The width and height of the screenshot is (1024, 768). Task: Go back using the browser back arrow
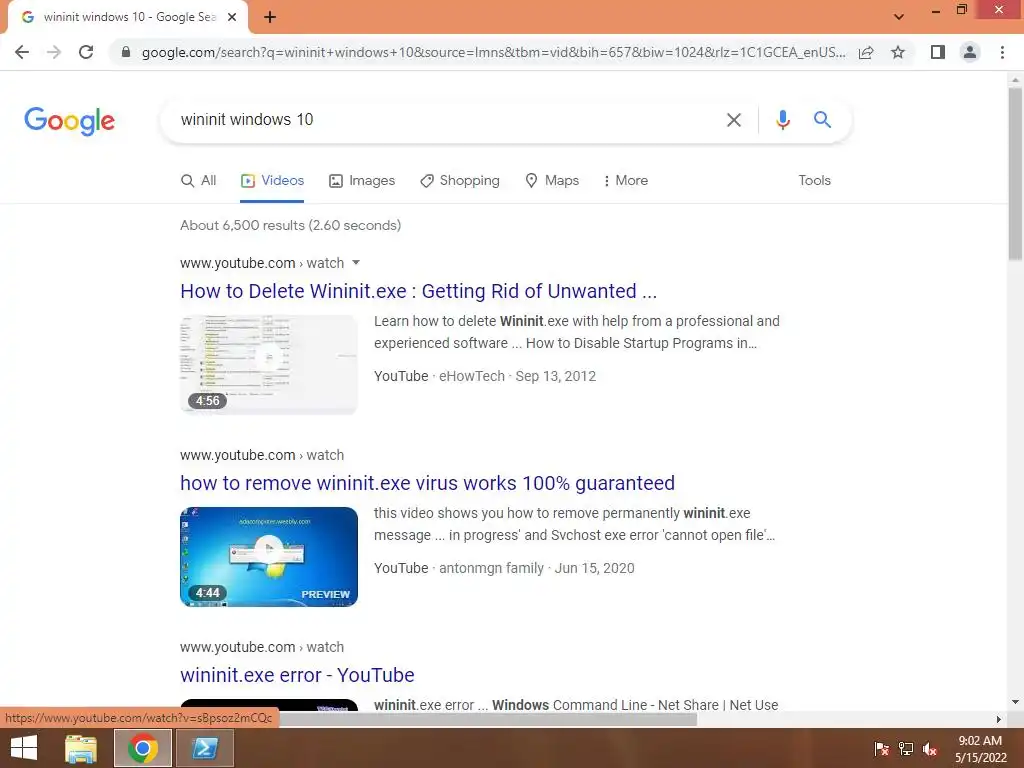click(x=22, y=52)
